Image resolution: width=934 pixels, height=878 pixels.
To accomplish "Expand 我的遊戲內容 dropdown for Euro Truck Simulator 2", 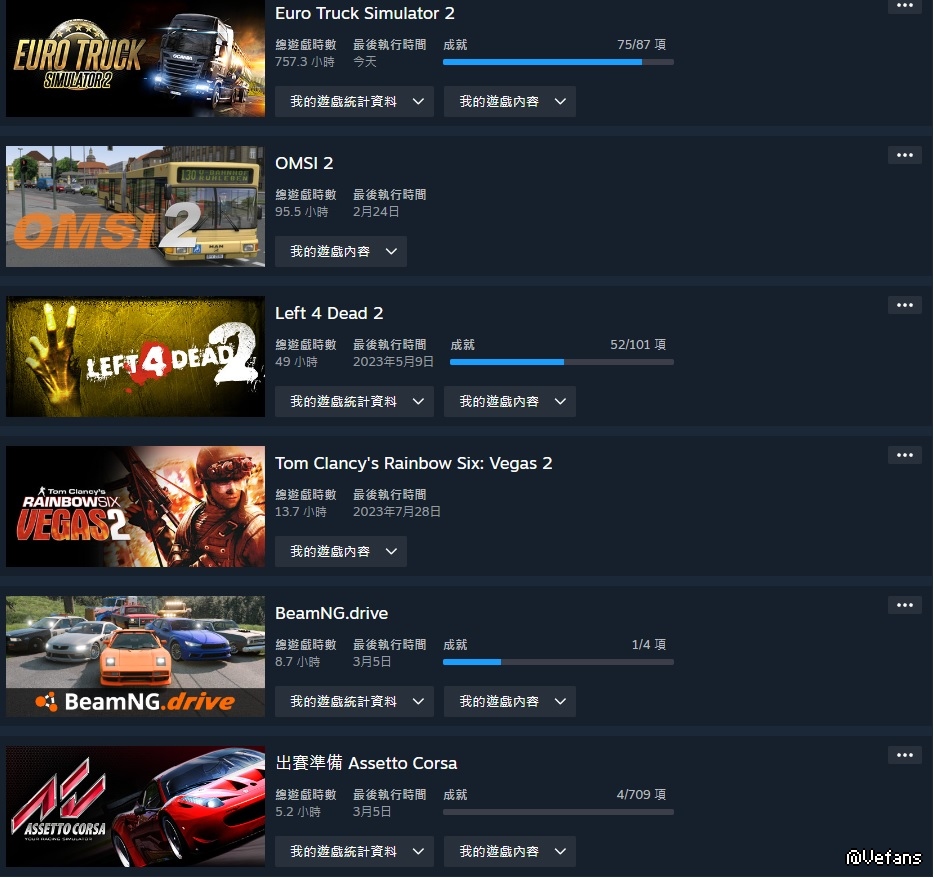I will [x=509, y=102].
